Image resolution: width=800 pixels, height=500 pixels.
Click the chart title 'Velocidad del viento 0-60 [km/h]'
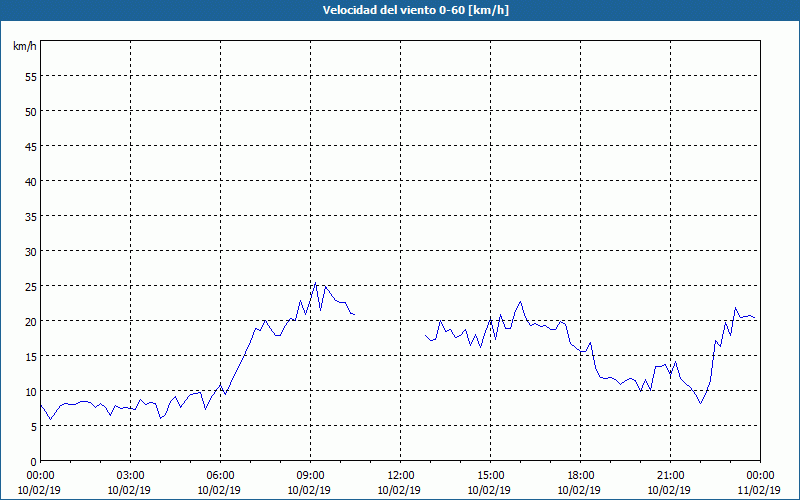click(415, 10)
